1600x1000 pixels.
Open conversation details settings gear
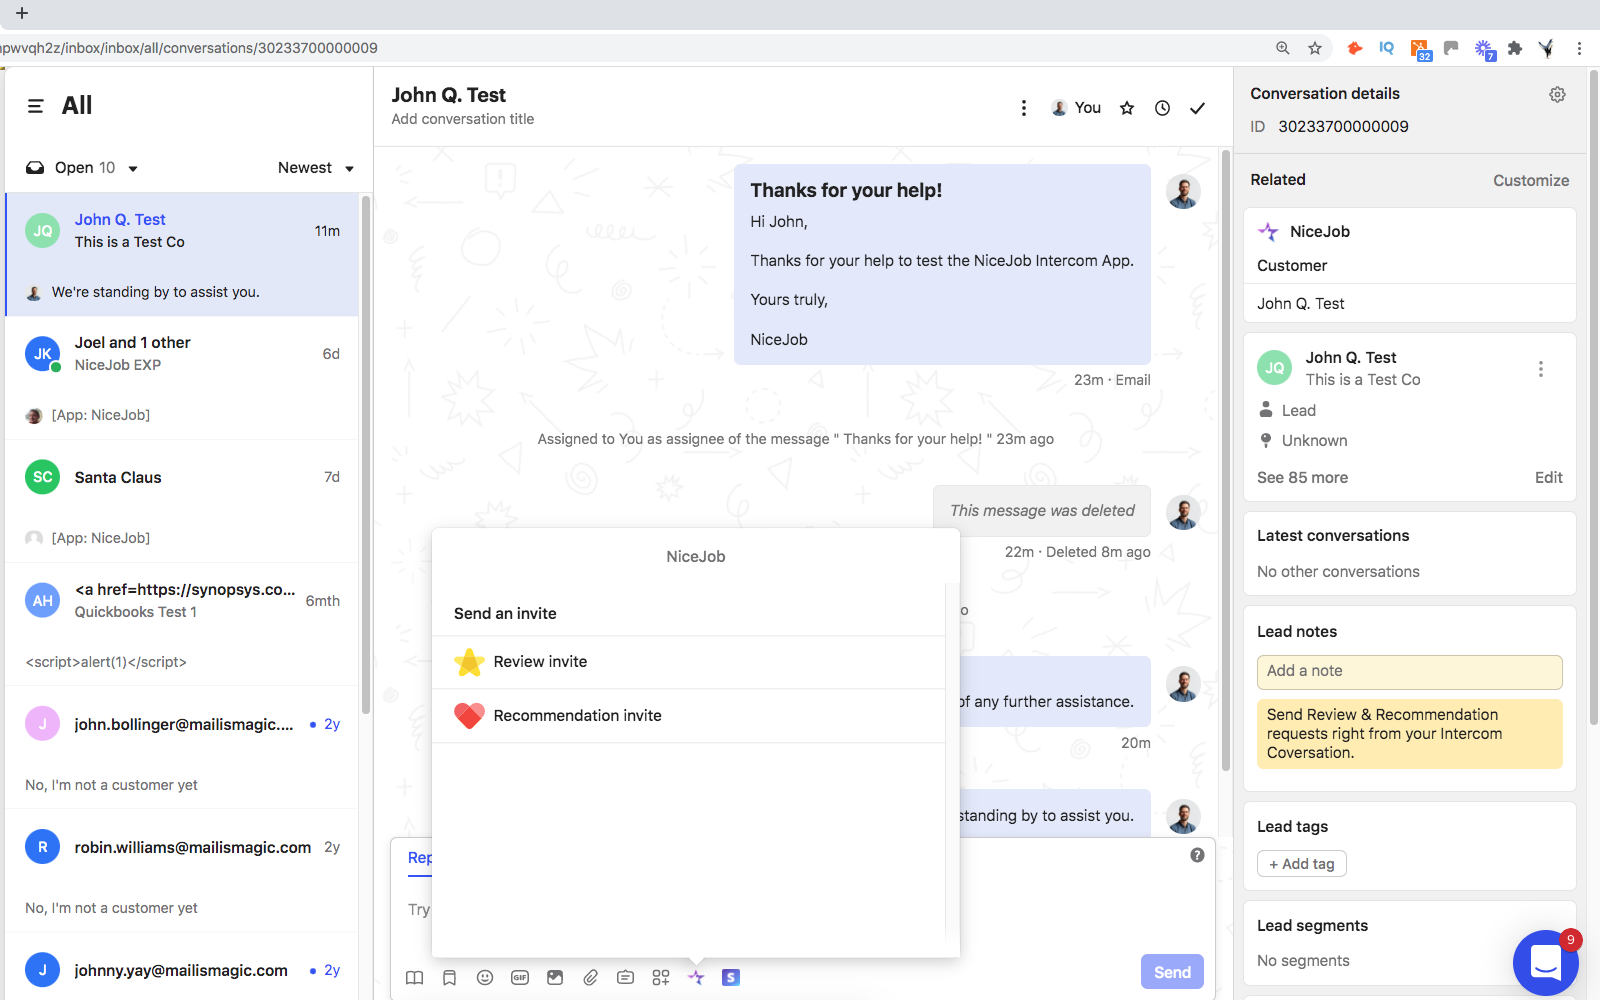[1557, 93]
